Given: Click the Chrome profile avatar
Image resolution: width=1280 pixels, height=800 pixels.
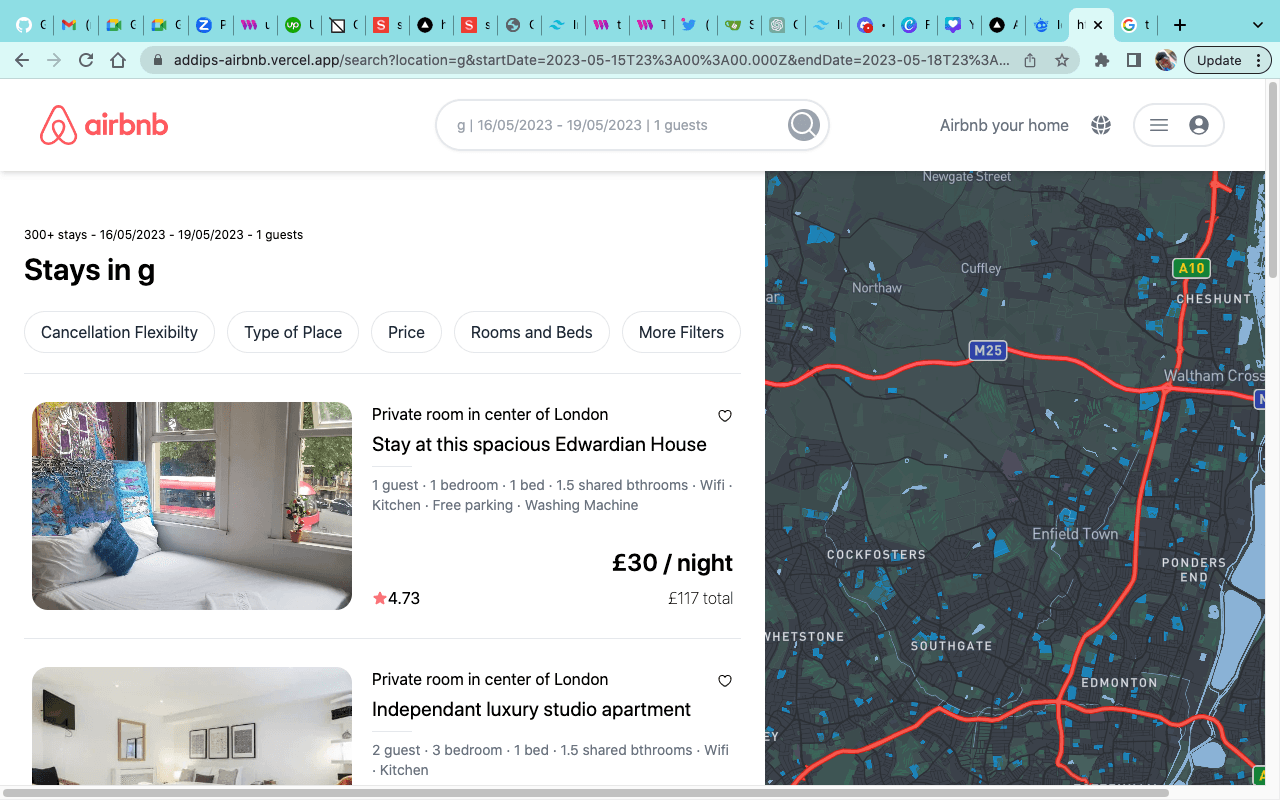Looking at the screenshot, I should [1165, 60].
